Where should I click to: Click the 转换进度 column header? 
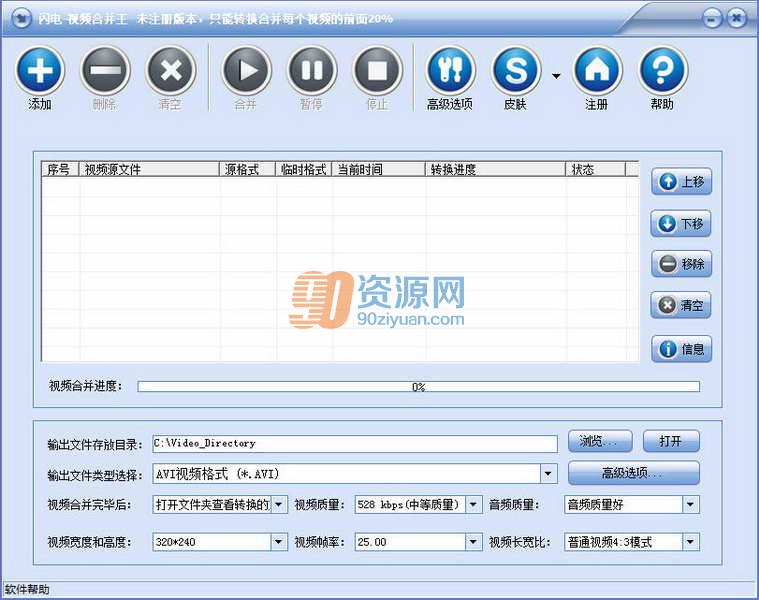click(x=496, y=169)
